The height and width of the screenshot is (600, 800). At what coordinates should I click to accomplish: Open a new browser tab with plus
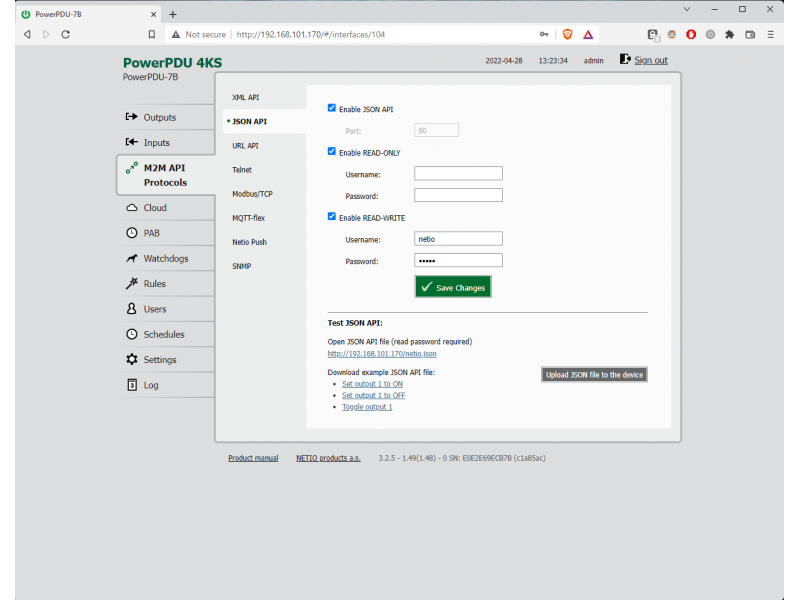point(173,14)
